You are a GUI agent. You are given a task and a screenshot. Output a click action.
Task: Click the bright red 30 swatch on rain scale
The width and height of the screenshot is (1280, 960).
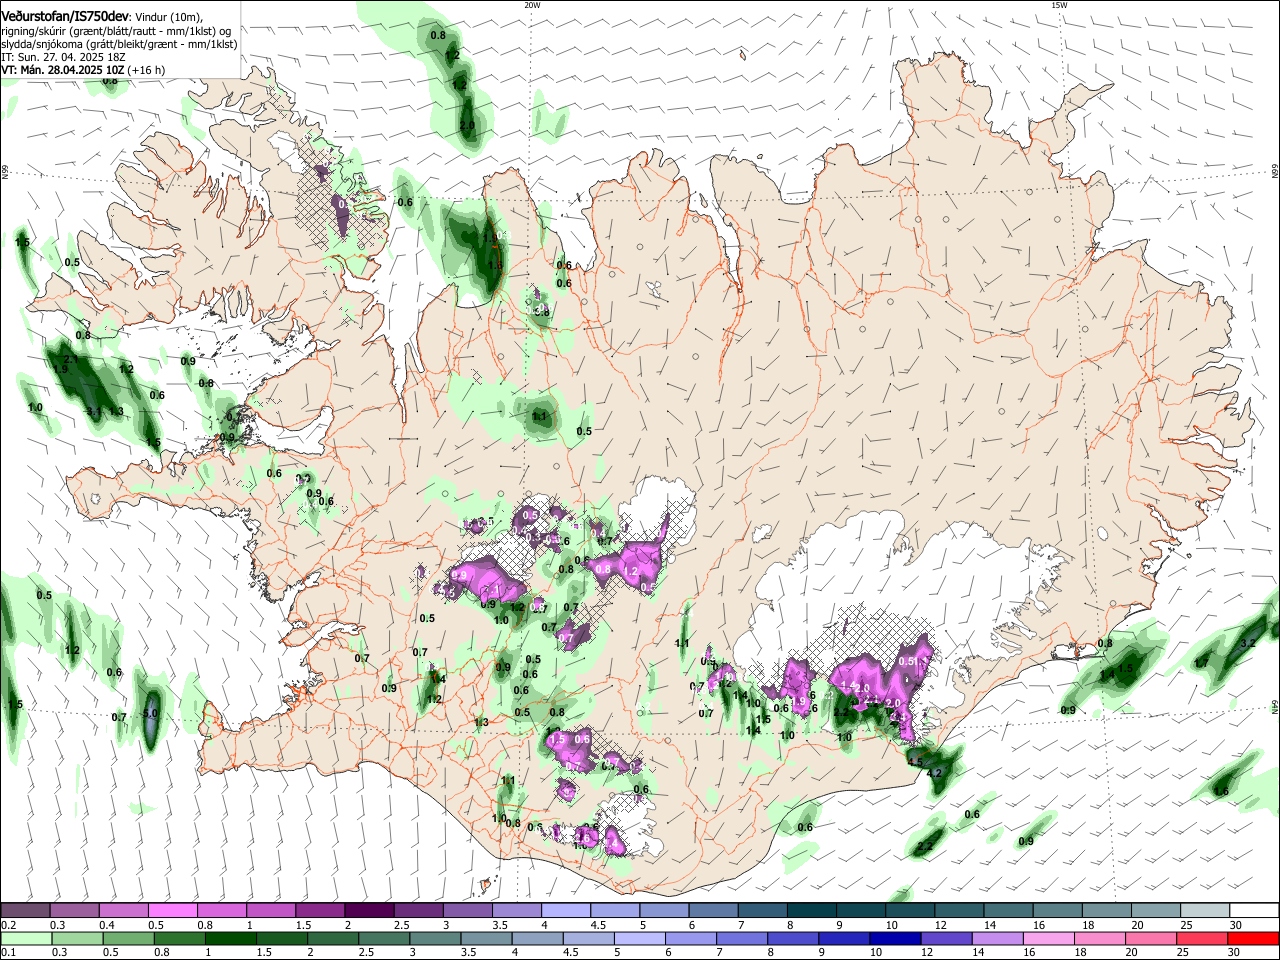pyautogui.click(x=1253, y=938)
